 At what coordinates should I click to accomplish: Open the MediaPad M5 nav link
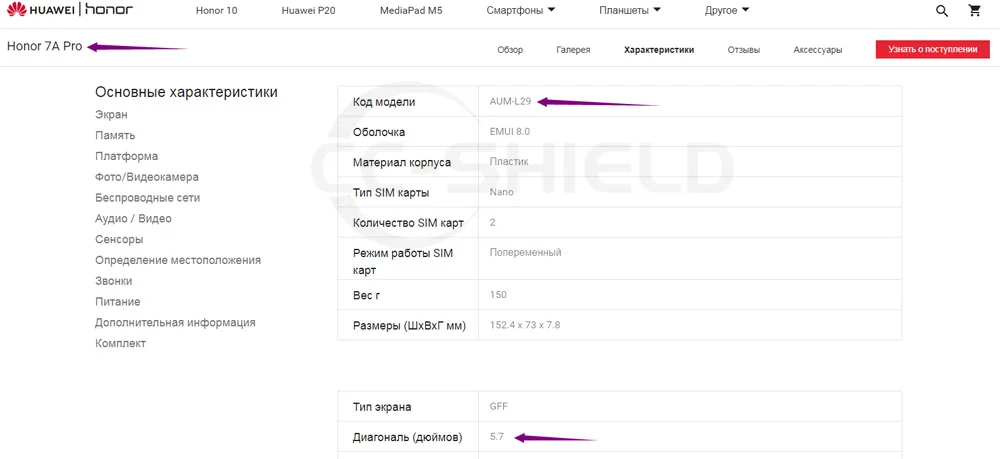[x=411, y=11]
